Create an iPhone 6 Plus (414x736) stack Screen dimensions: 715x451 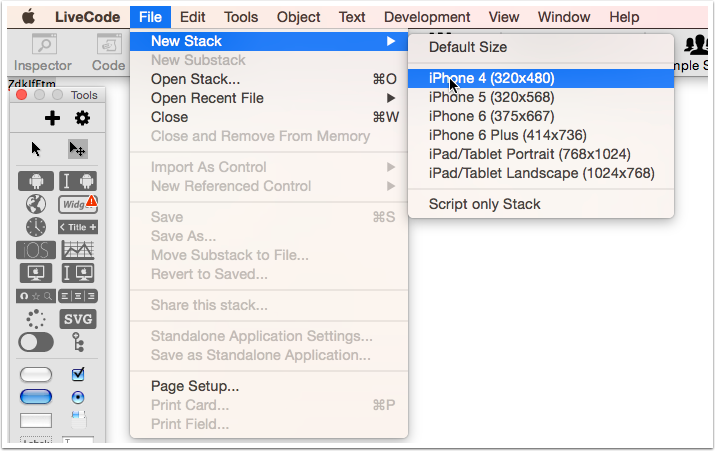coord(541,135)
